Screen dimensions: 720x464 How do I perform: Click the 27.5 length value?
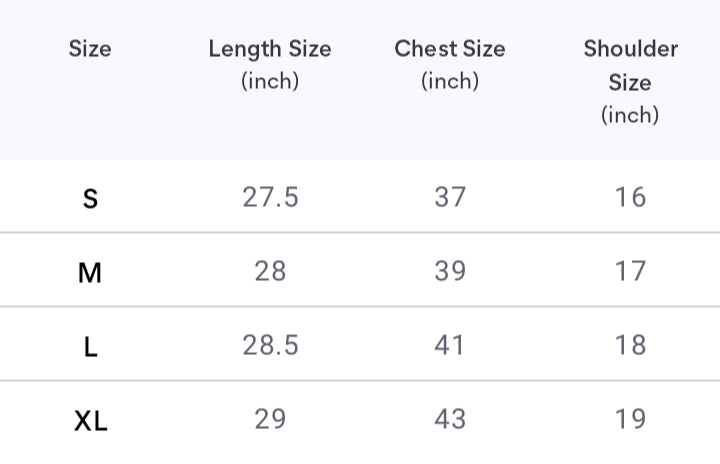(270, 197)
